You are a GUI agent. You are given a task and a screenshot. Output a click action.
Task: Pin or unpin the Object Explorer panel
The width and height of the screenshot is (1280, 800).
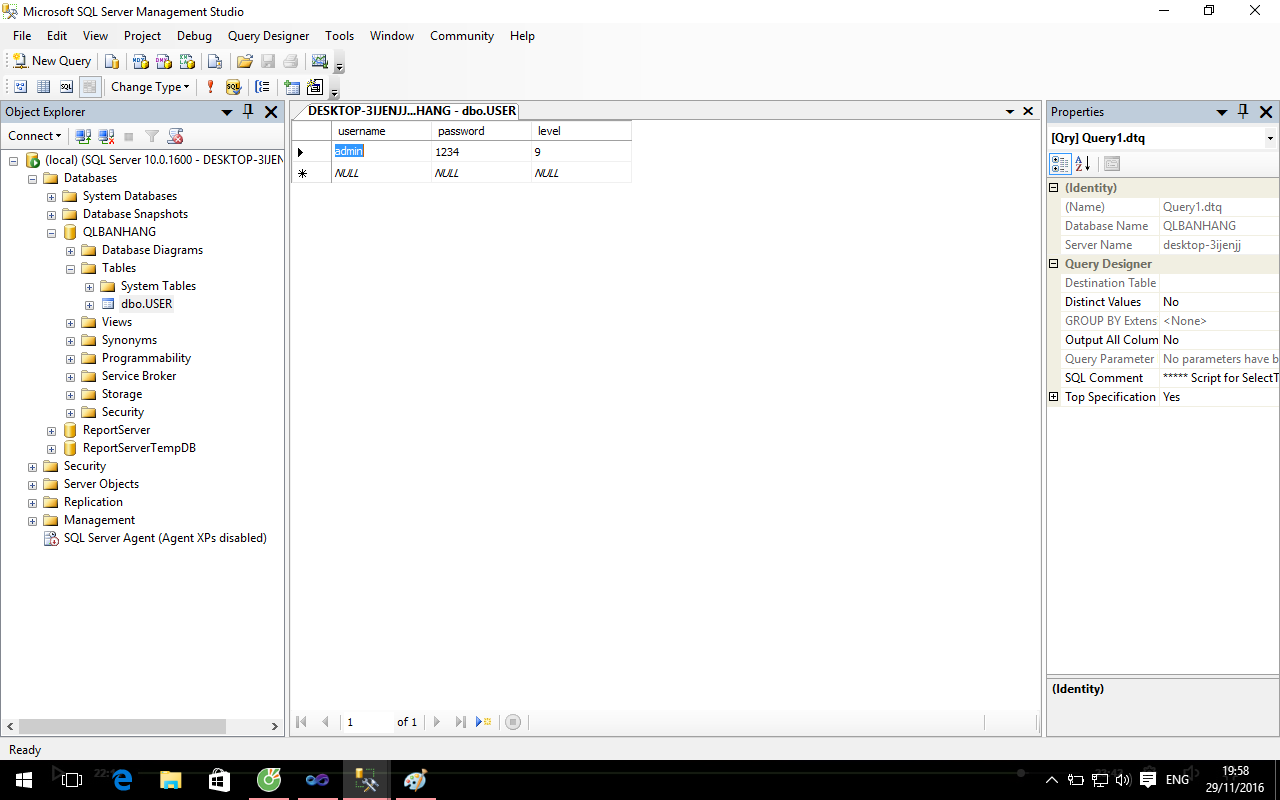248,112
